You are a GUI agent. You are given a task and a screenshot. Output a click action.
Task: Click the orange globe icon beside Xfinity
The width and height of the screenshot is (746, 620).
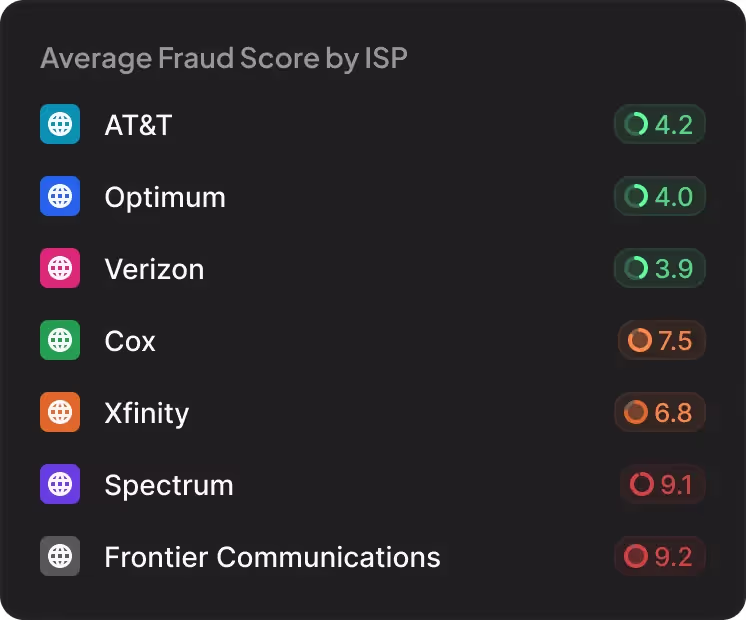[60, 413]
